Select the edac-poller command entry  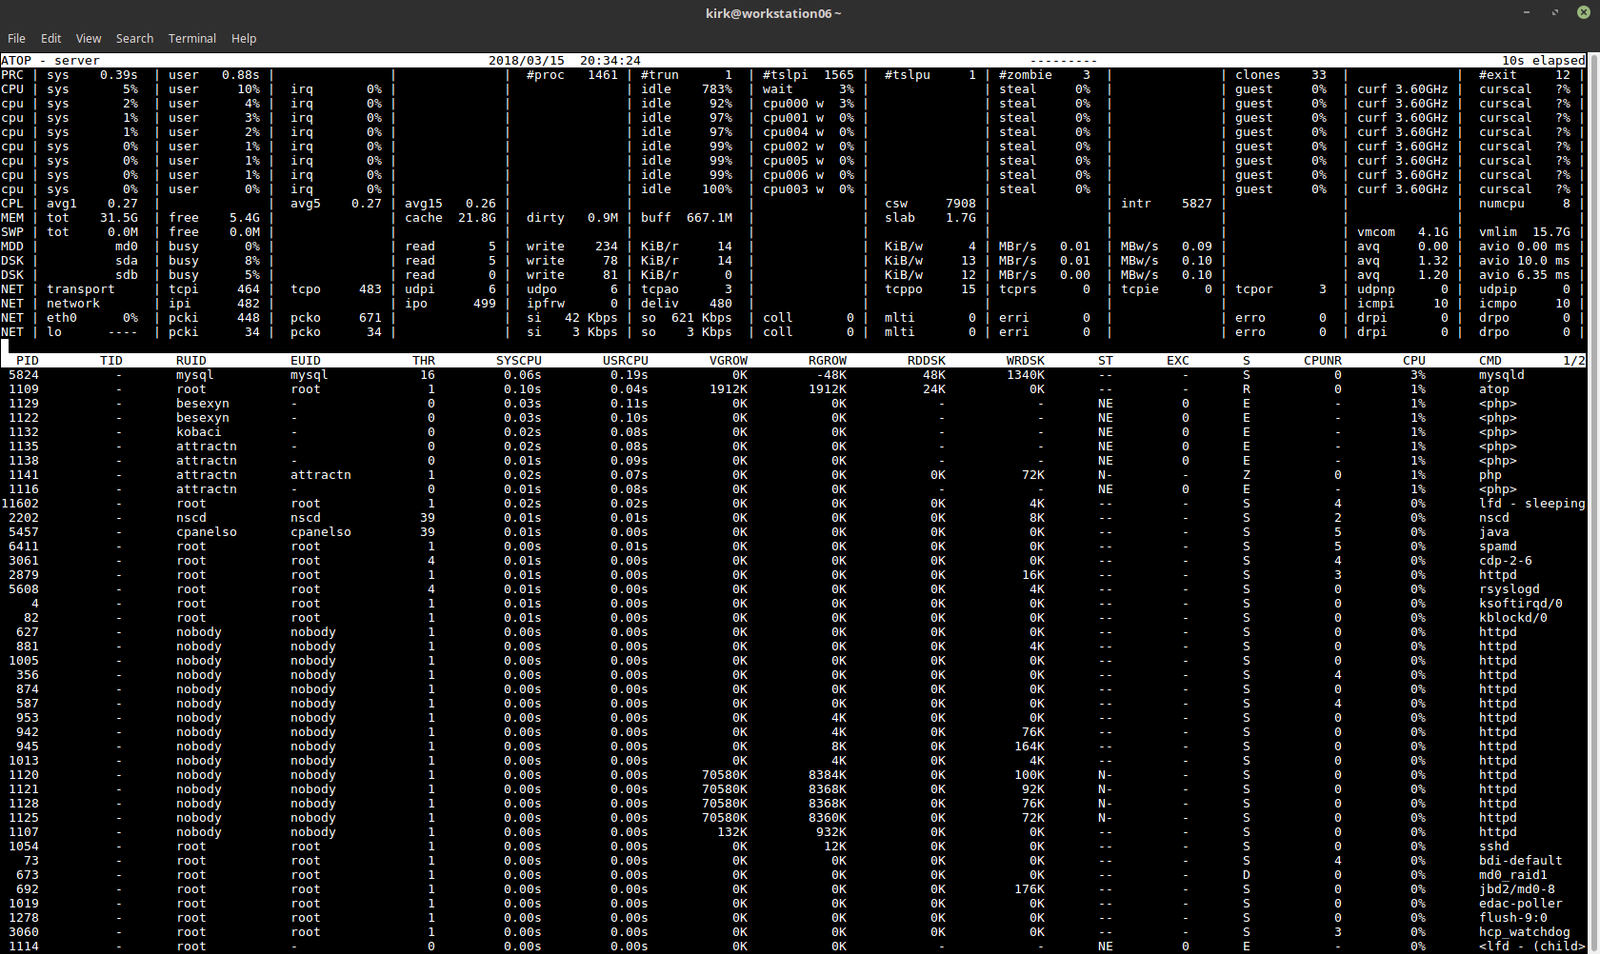1521,903
